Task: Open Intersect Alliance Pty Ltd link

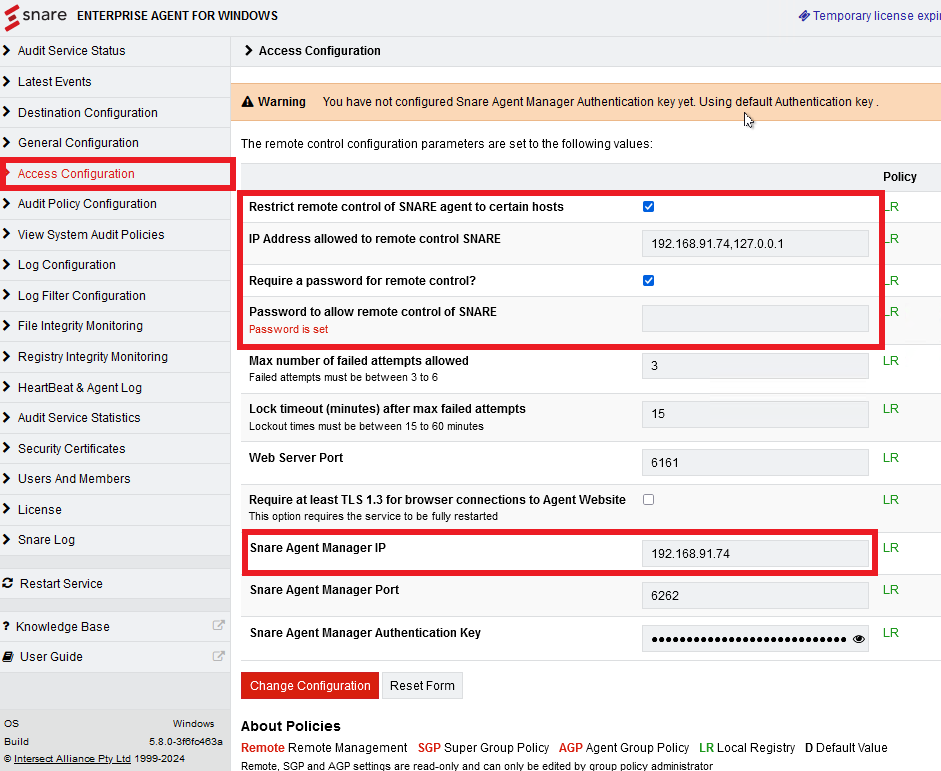Action: pos(72,758)
